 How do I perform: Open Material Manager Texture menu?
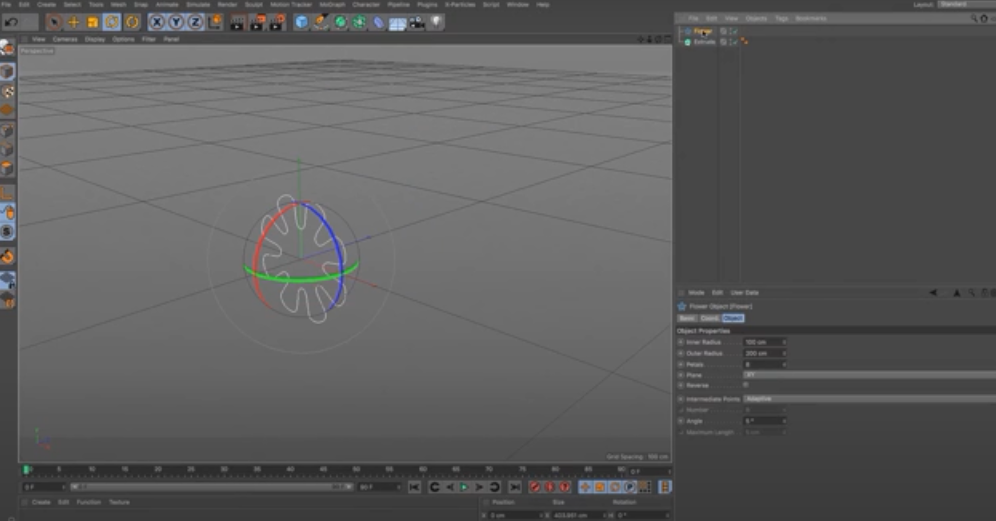pyautogui.click(x=119, y=503)
